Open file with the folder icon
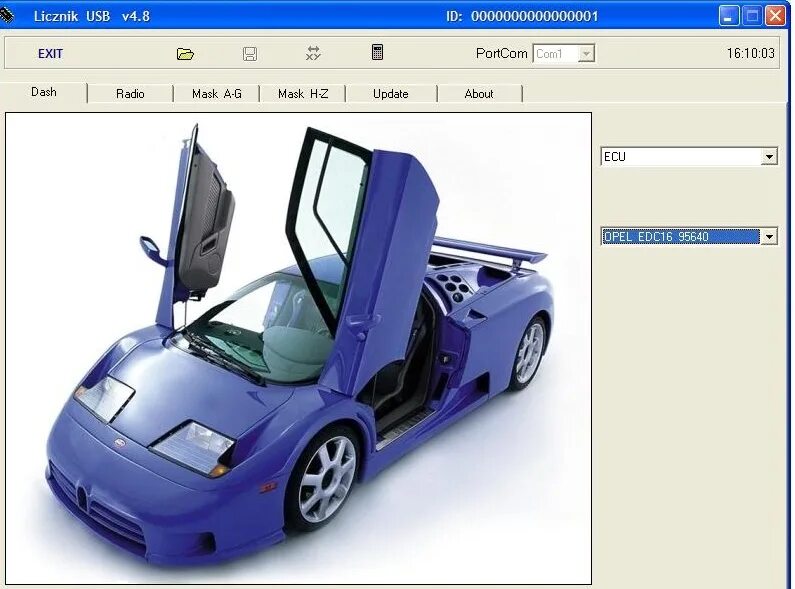The height and width of the screenshot is (589, 795). click(185, 54)
